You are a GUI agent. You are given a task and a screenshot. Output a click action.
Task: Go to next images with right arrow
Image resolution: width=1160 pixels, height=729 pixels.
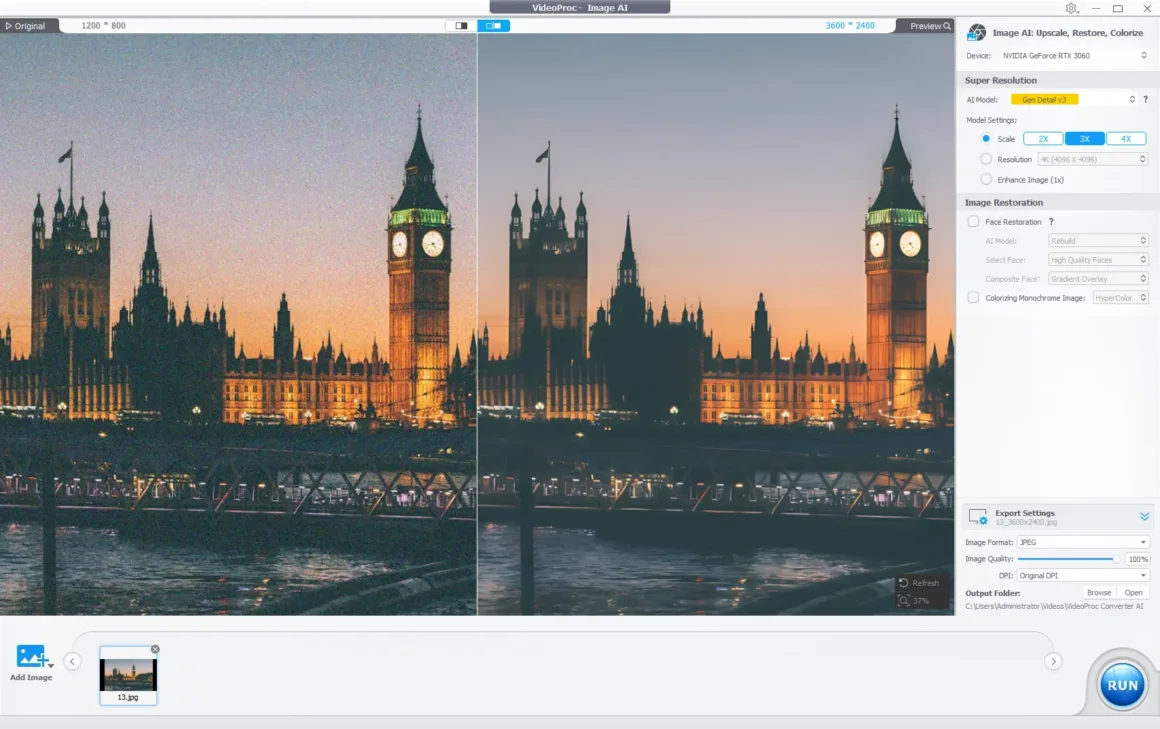click(x=1053, y=661)
